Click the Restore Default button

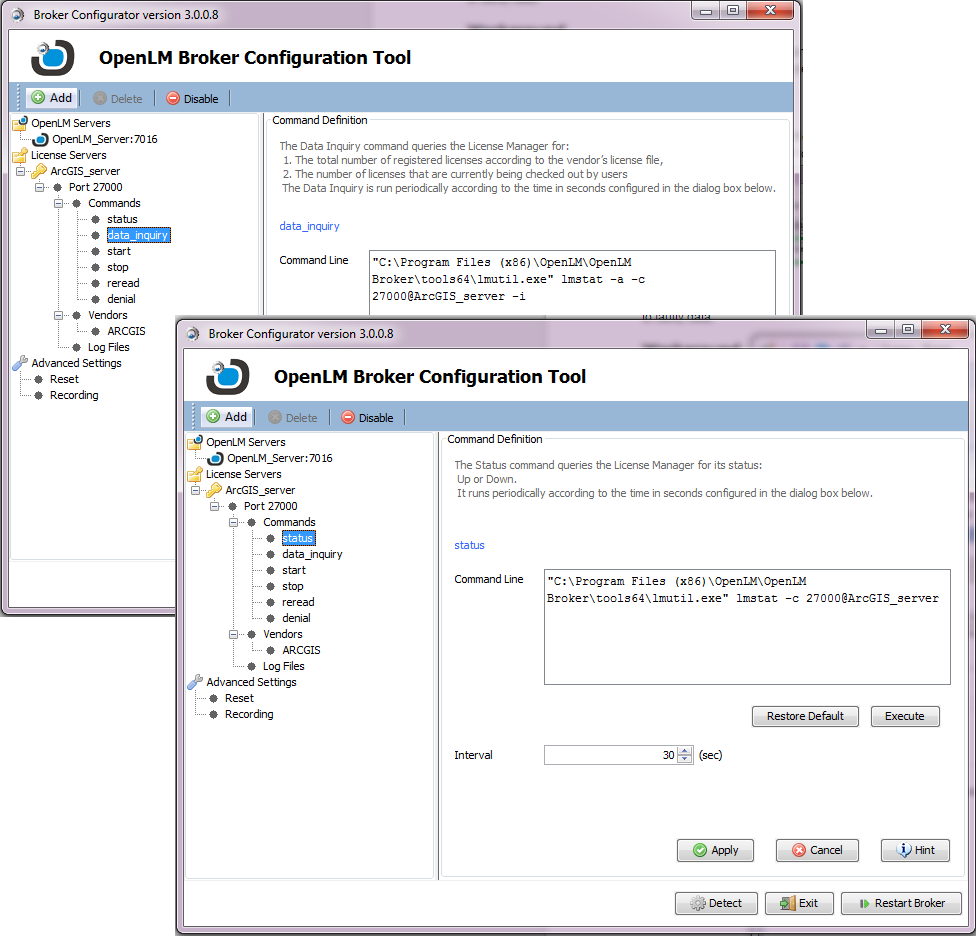point(805,716)
